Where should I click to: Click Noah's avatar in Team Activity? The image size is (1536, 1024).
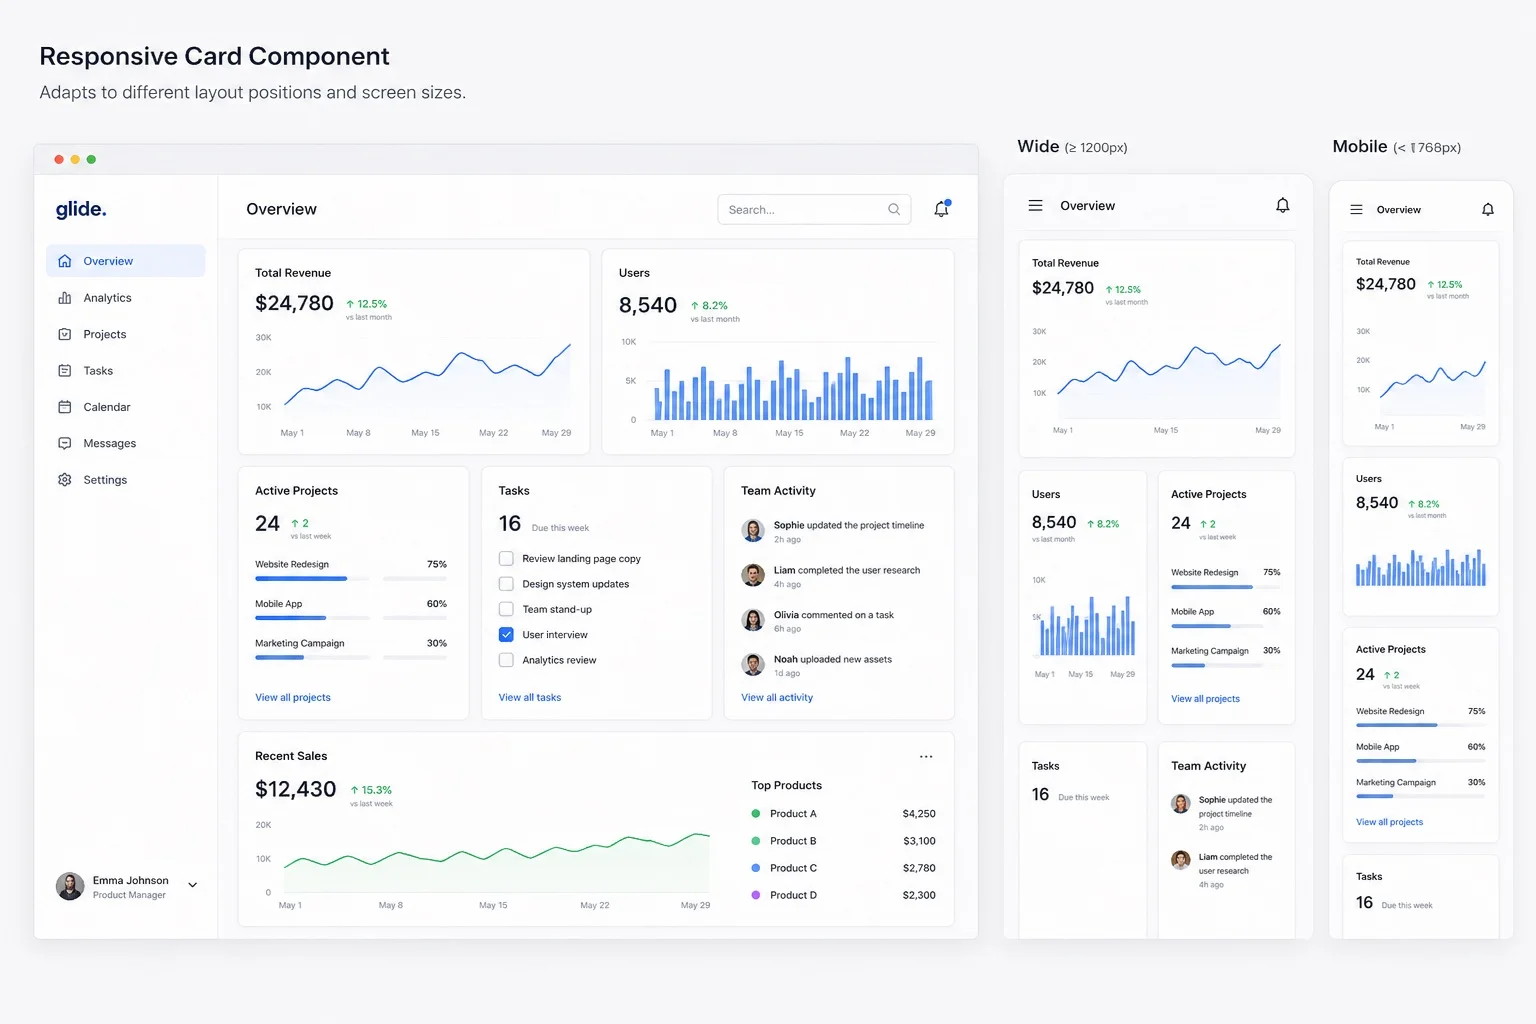click(x=753, y=665)
